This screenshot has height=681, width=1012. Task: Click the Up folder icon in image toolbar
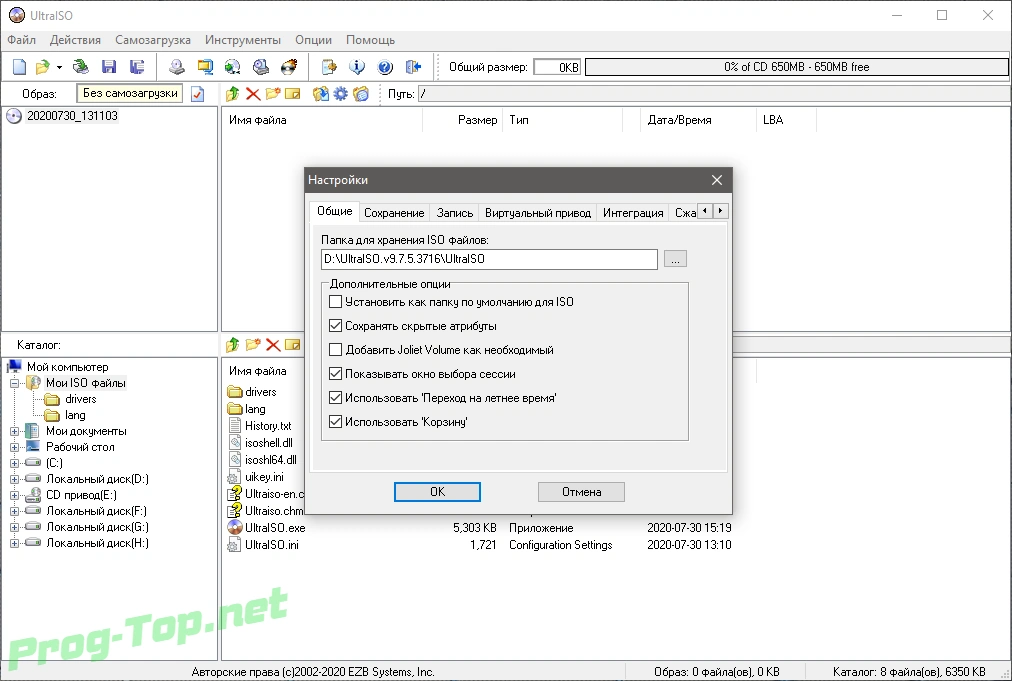(x=232, y=94)
